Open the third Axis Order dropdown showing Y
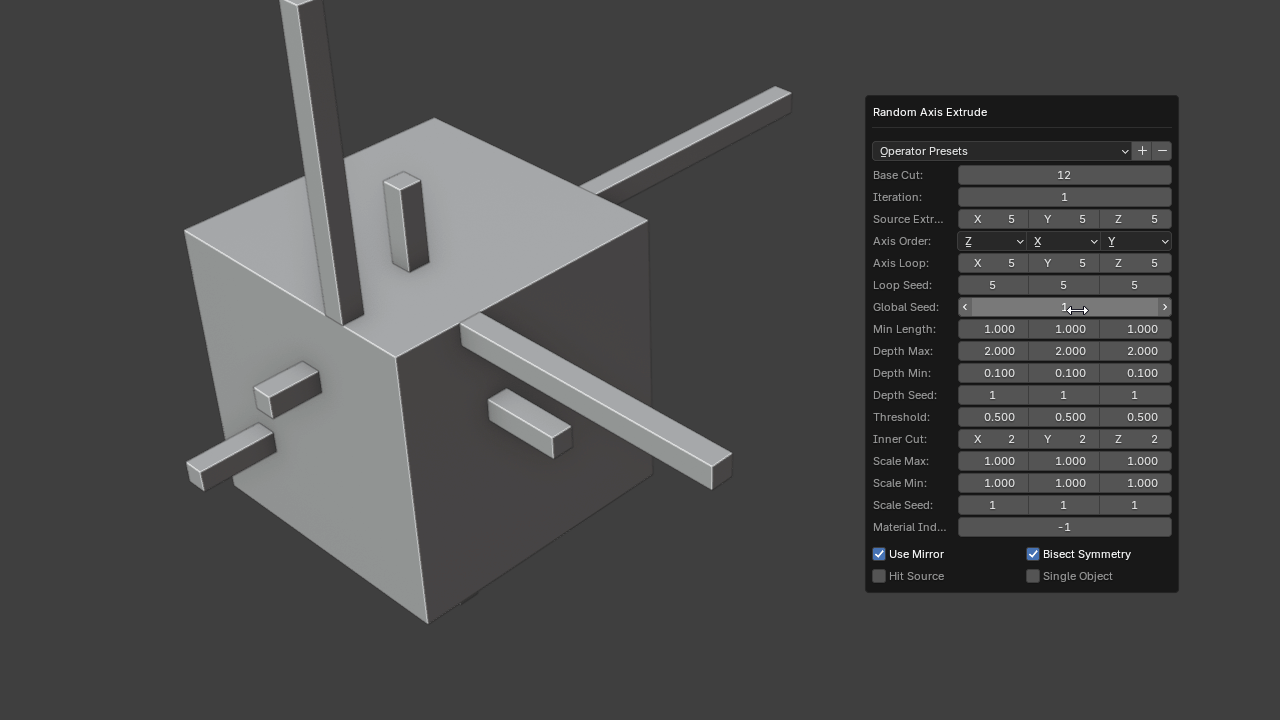The height and width of the screenshot is (720, 1280). (x=1136, y=241)
